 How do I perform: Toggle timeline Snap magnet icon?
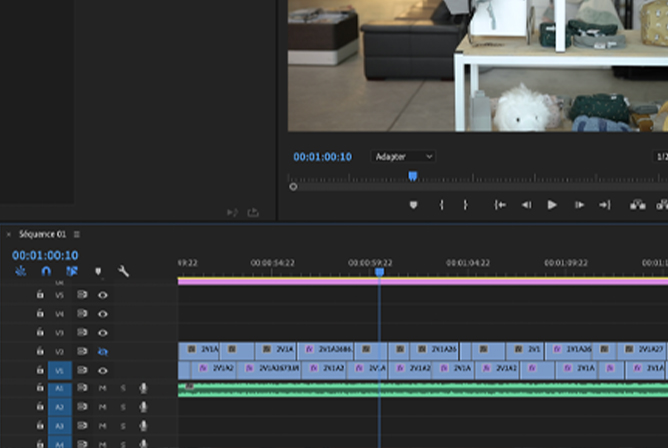[46, 271]
